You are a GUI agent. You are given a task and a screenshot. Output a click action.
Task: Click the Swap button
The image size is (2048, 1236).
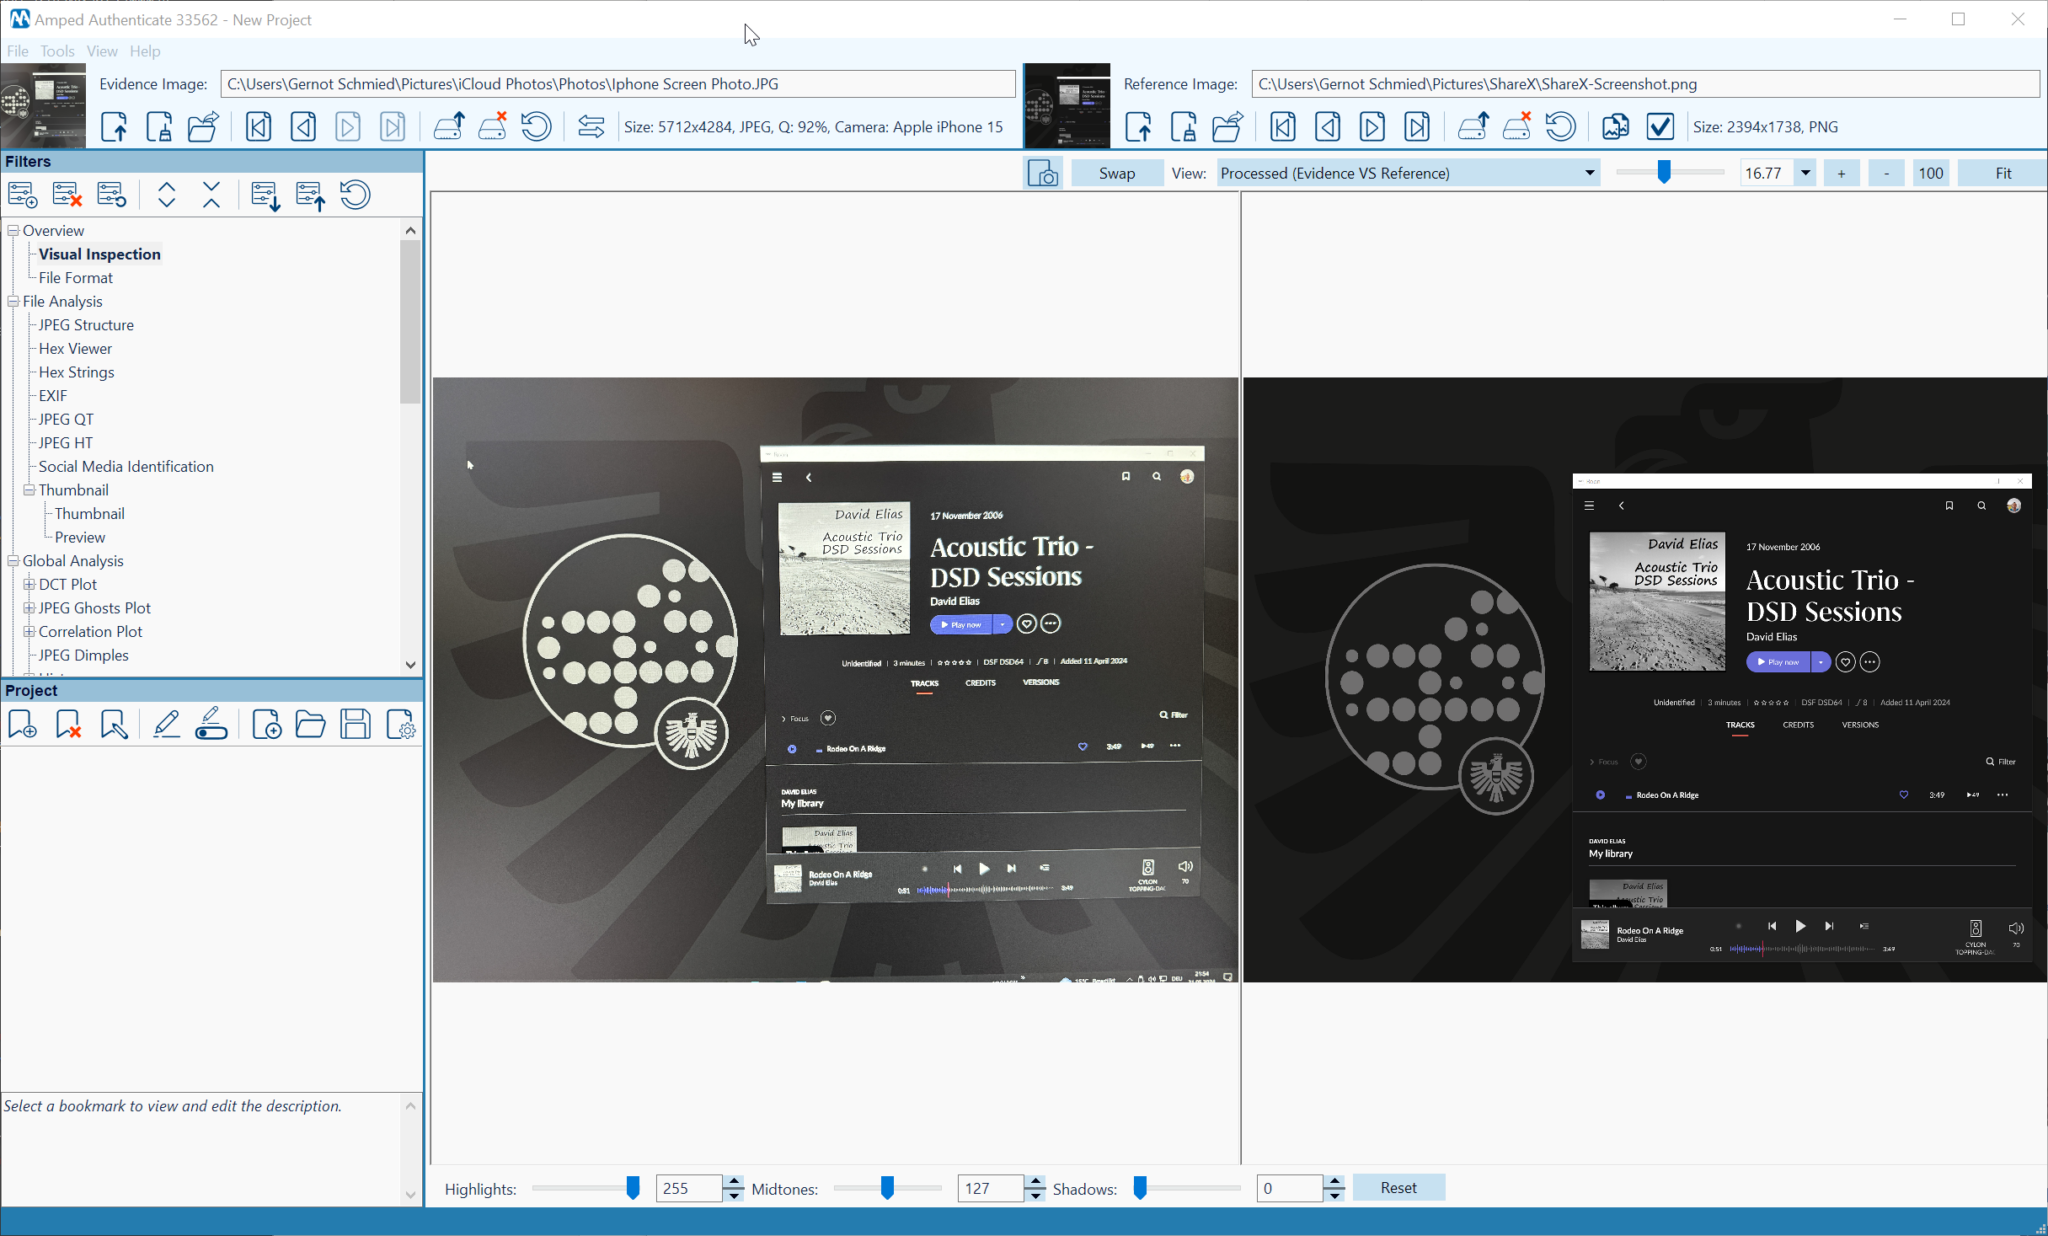coord(1116,173)
